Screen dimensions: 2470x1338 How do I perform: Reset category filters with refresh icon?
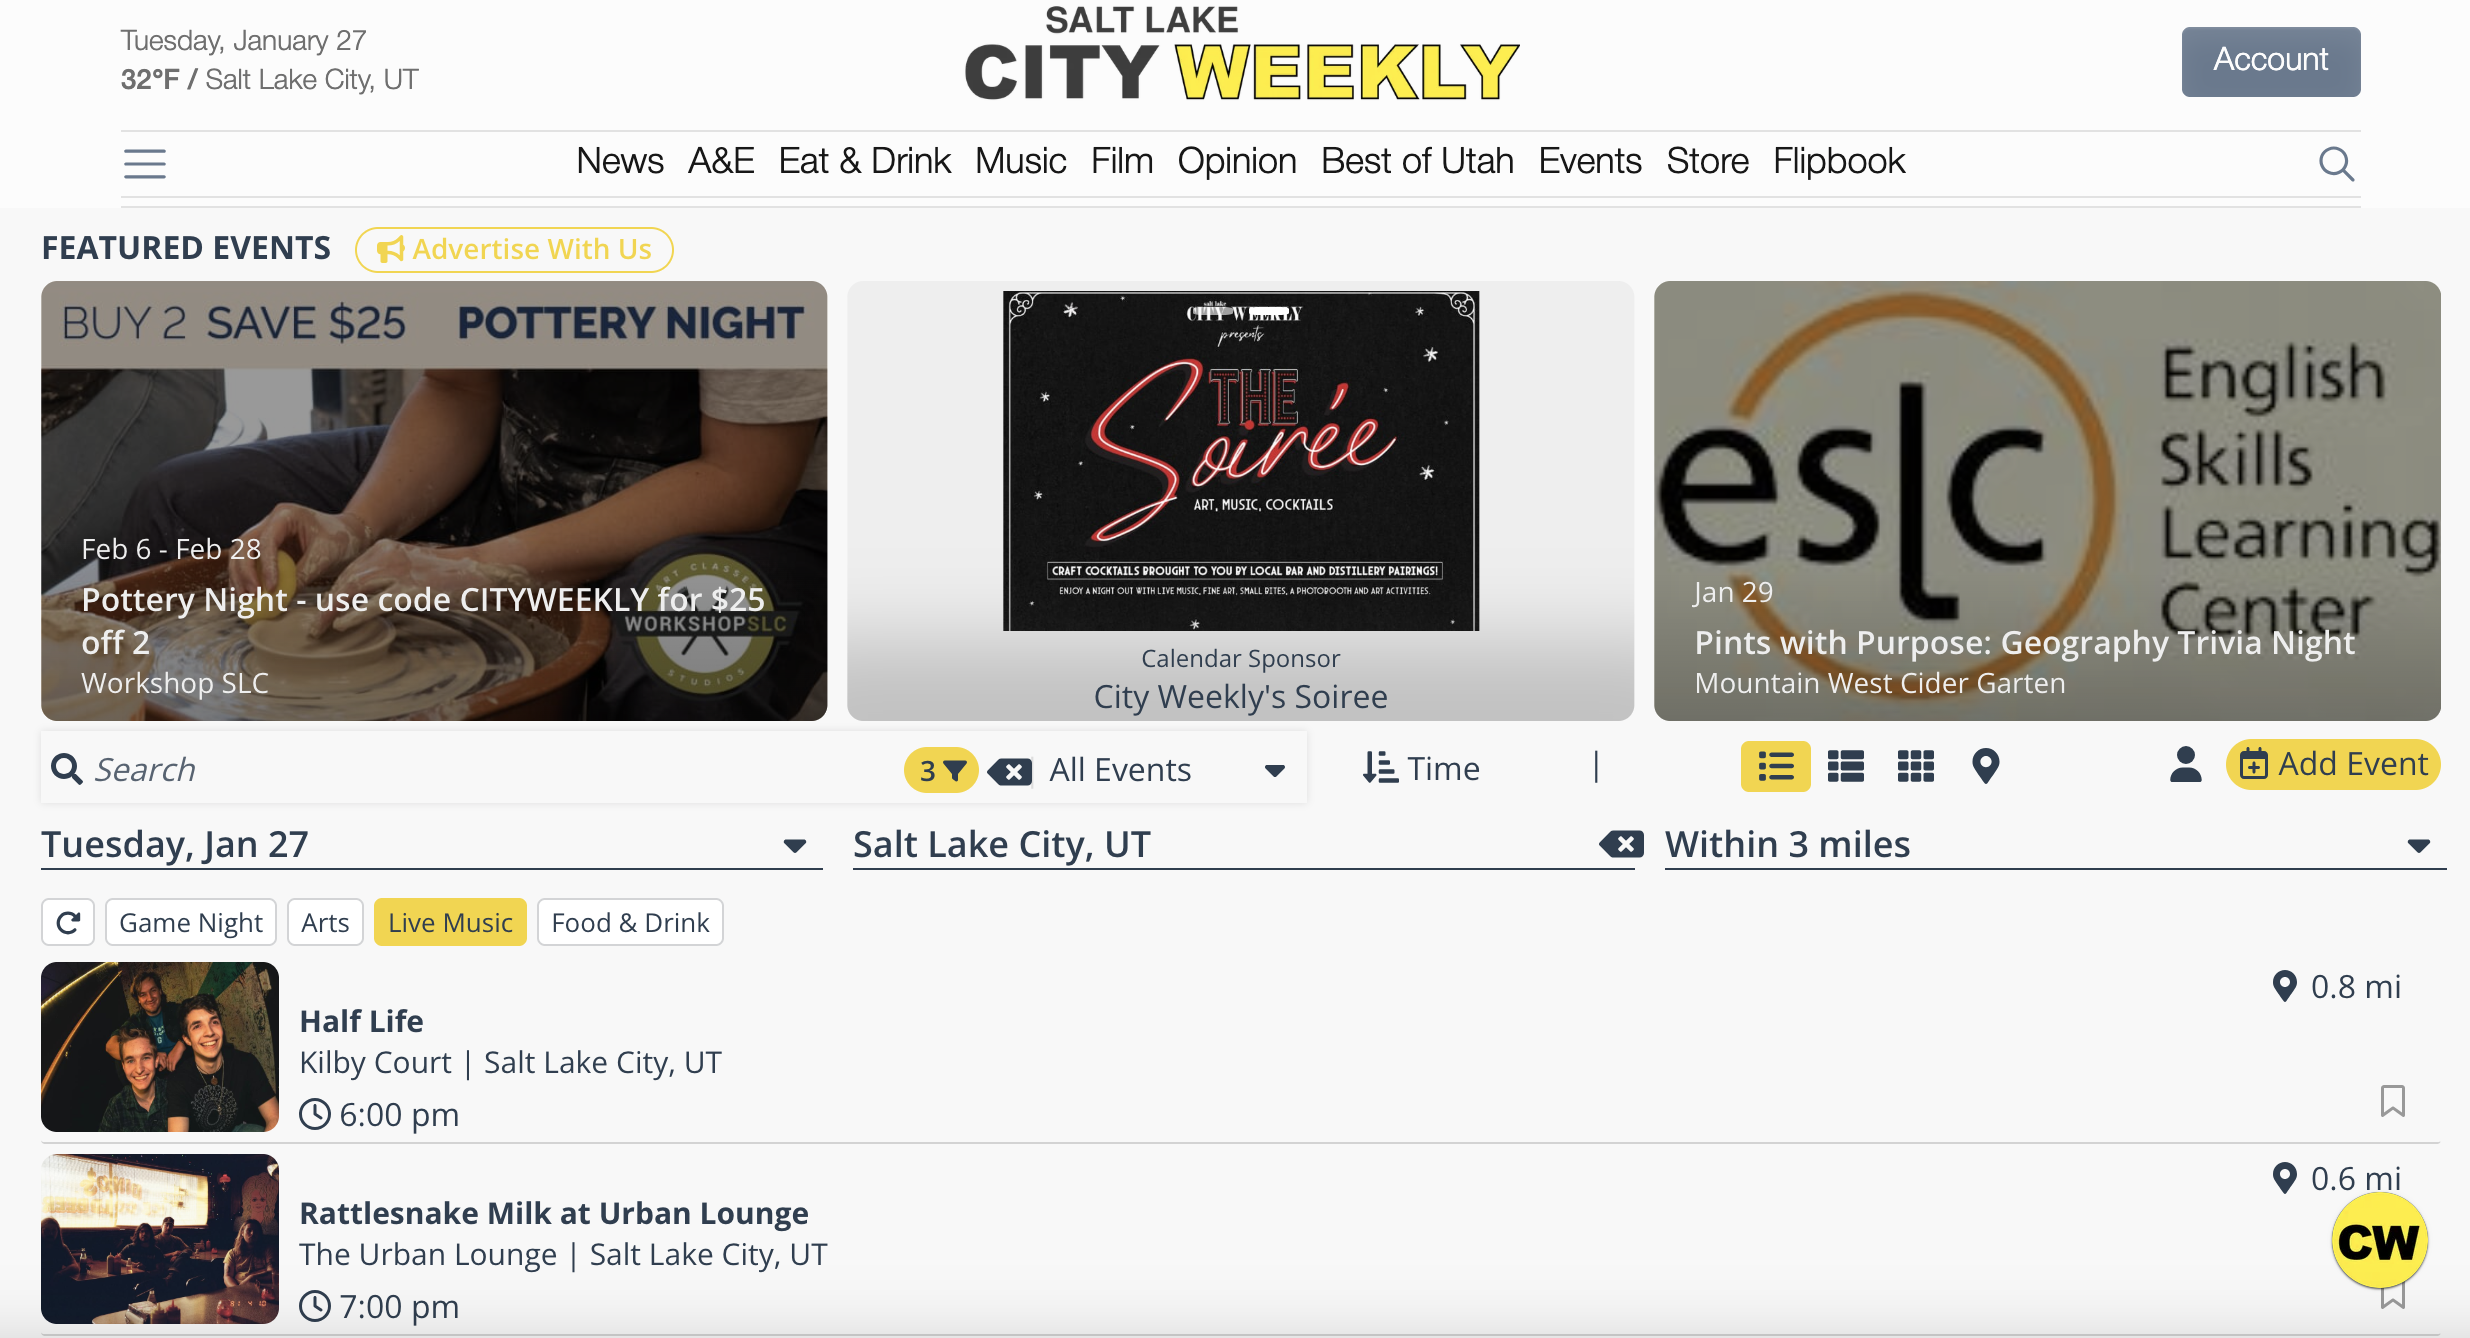[68, 922]
